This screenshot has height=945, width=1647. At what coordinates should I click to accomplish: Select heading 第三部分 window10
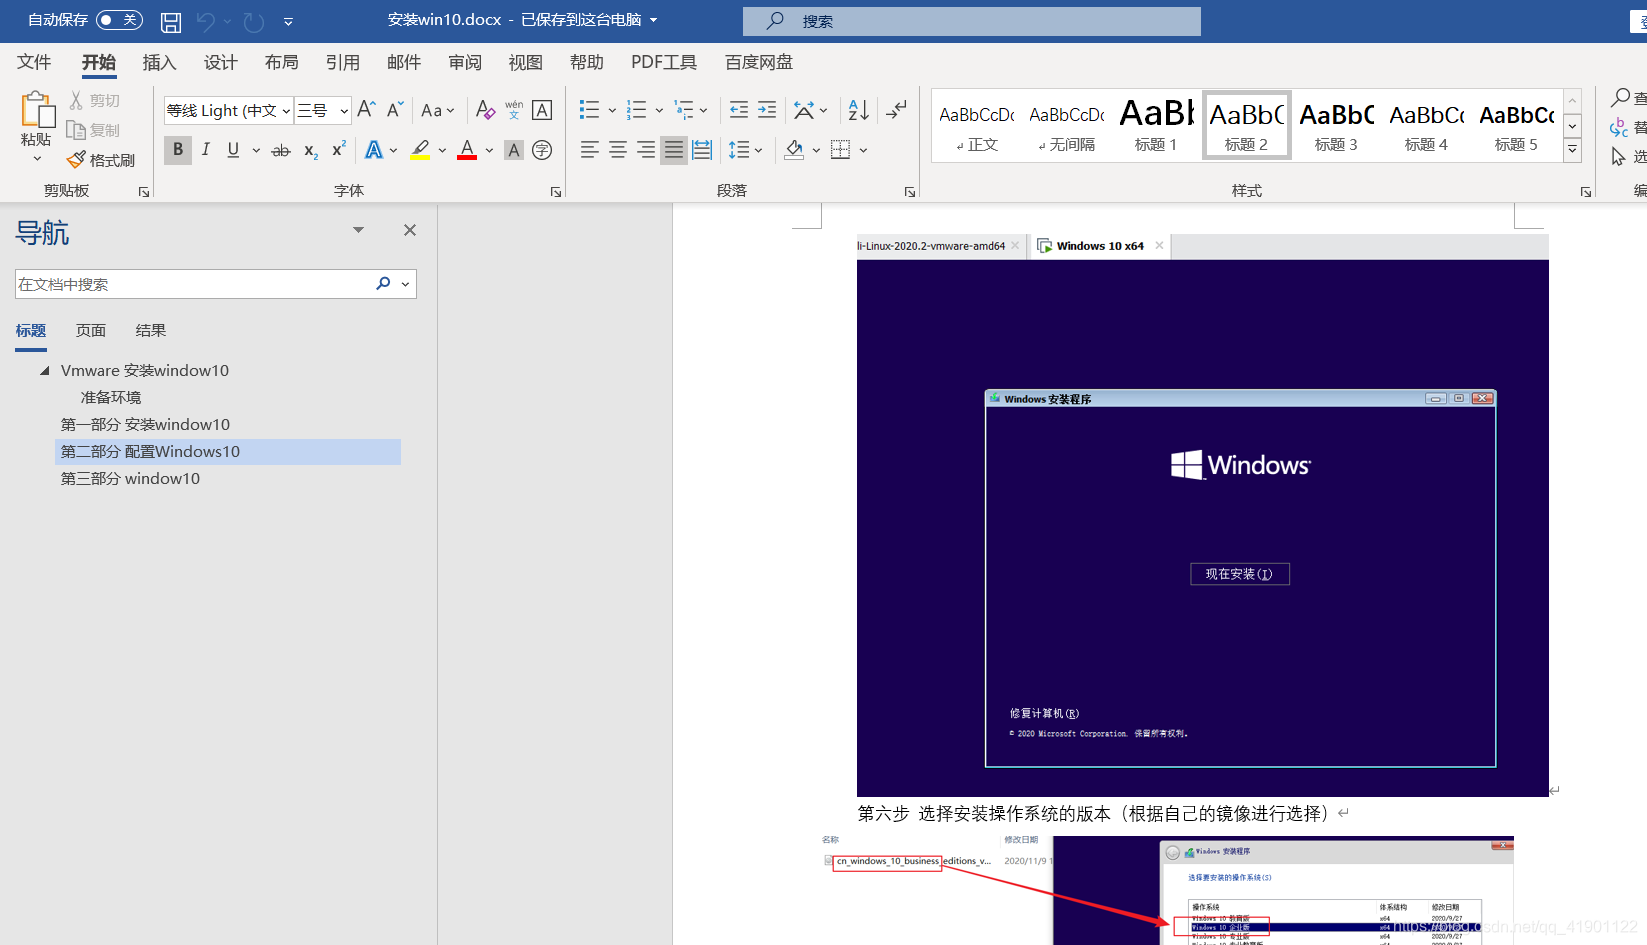130,478
